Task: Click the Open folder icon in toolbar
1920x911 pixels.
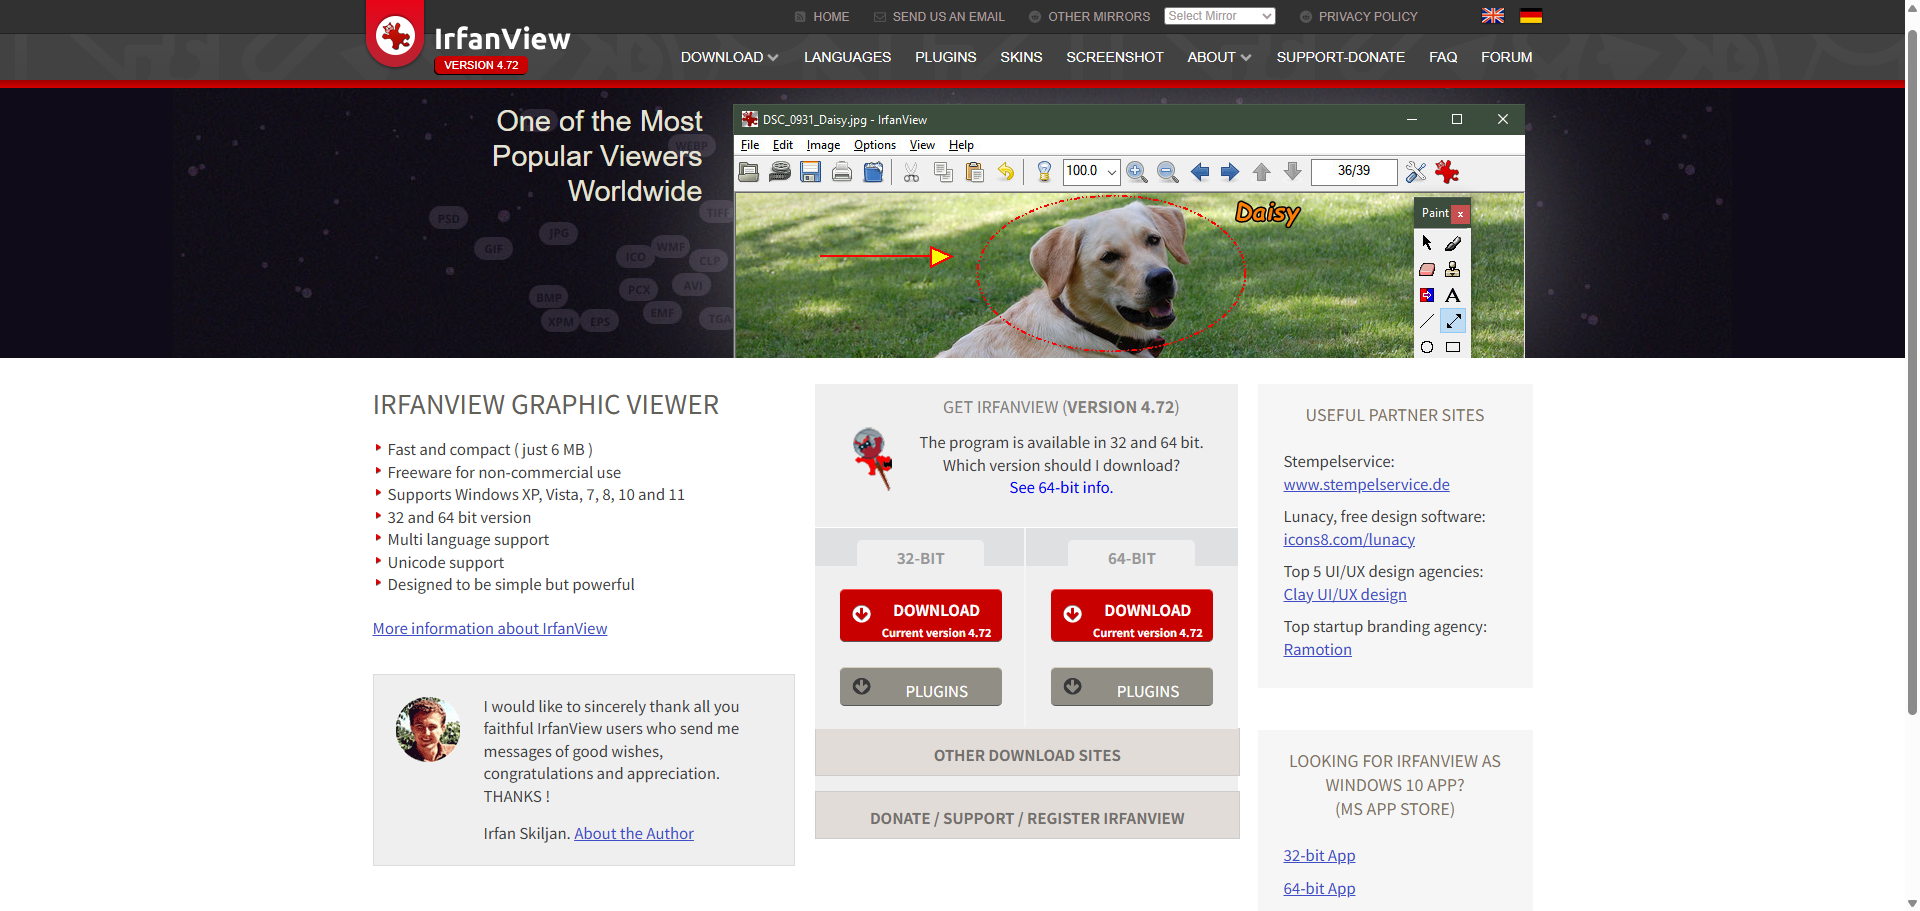Action: click(x=749, y=172)
